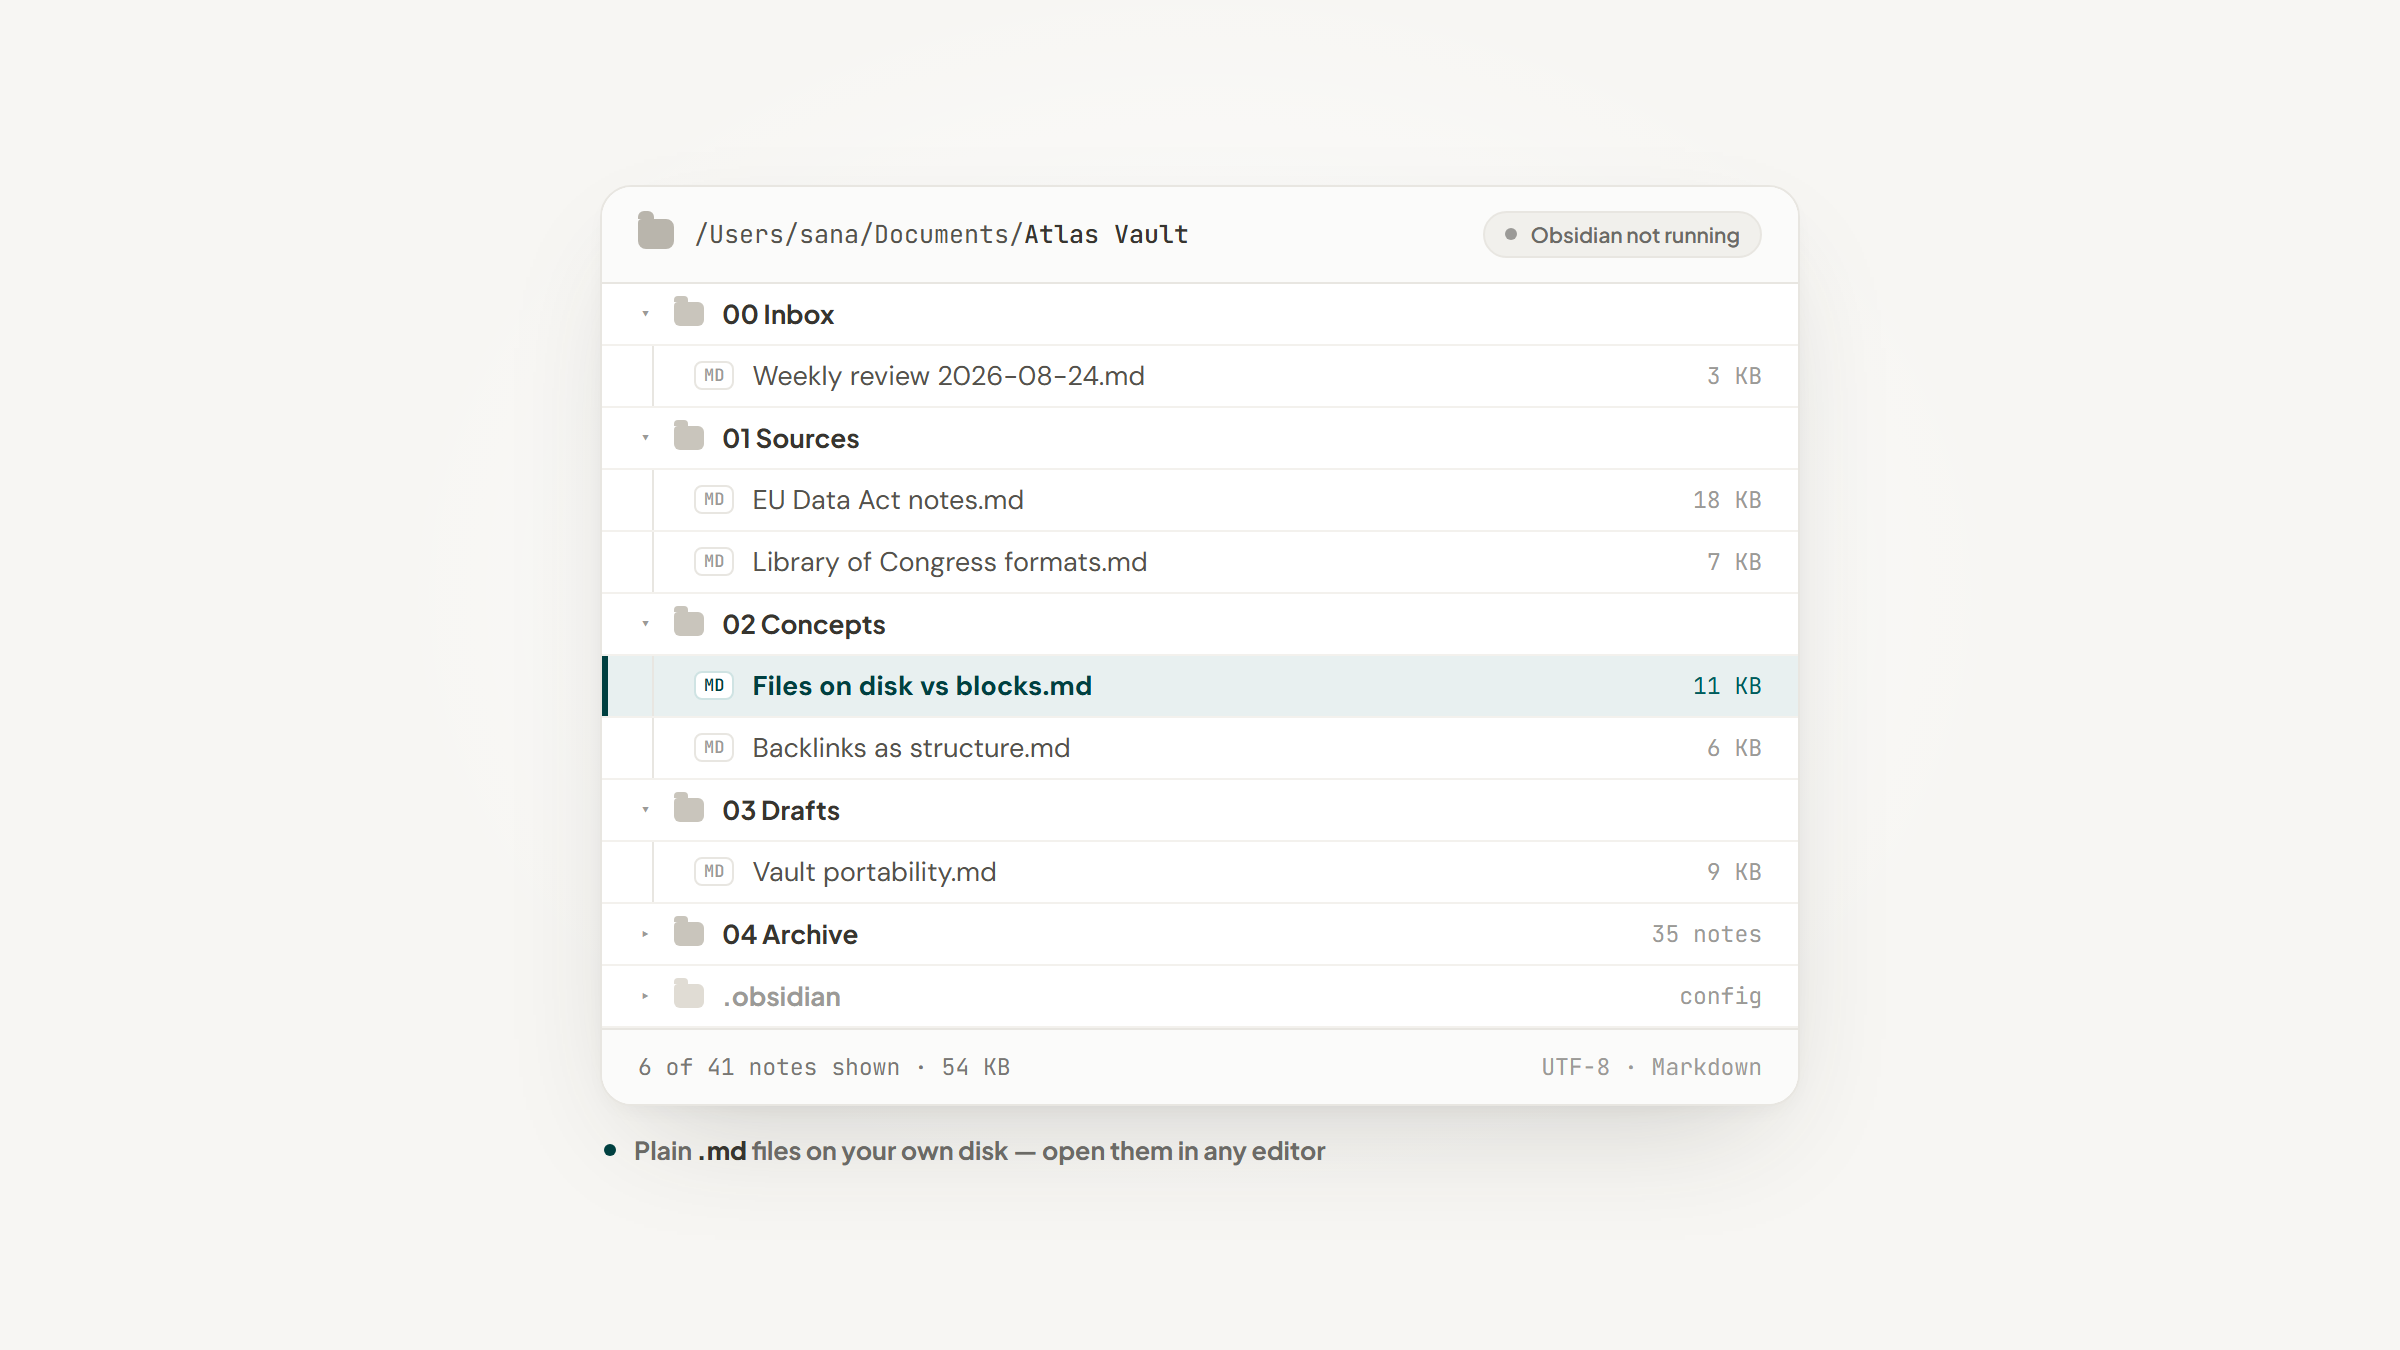Click the 03 Drafts folder icon
This screenshot has height=1350, width=2400.
pos(689,808)
